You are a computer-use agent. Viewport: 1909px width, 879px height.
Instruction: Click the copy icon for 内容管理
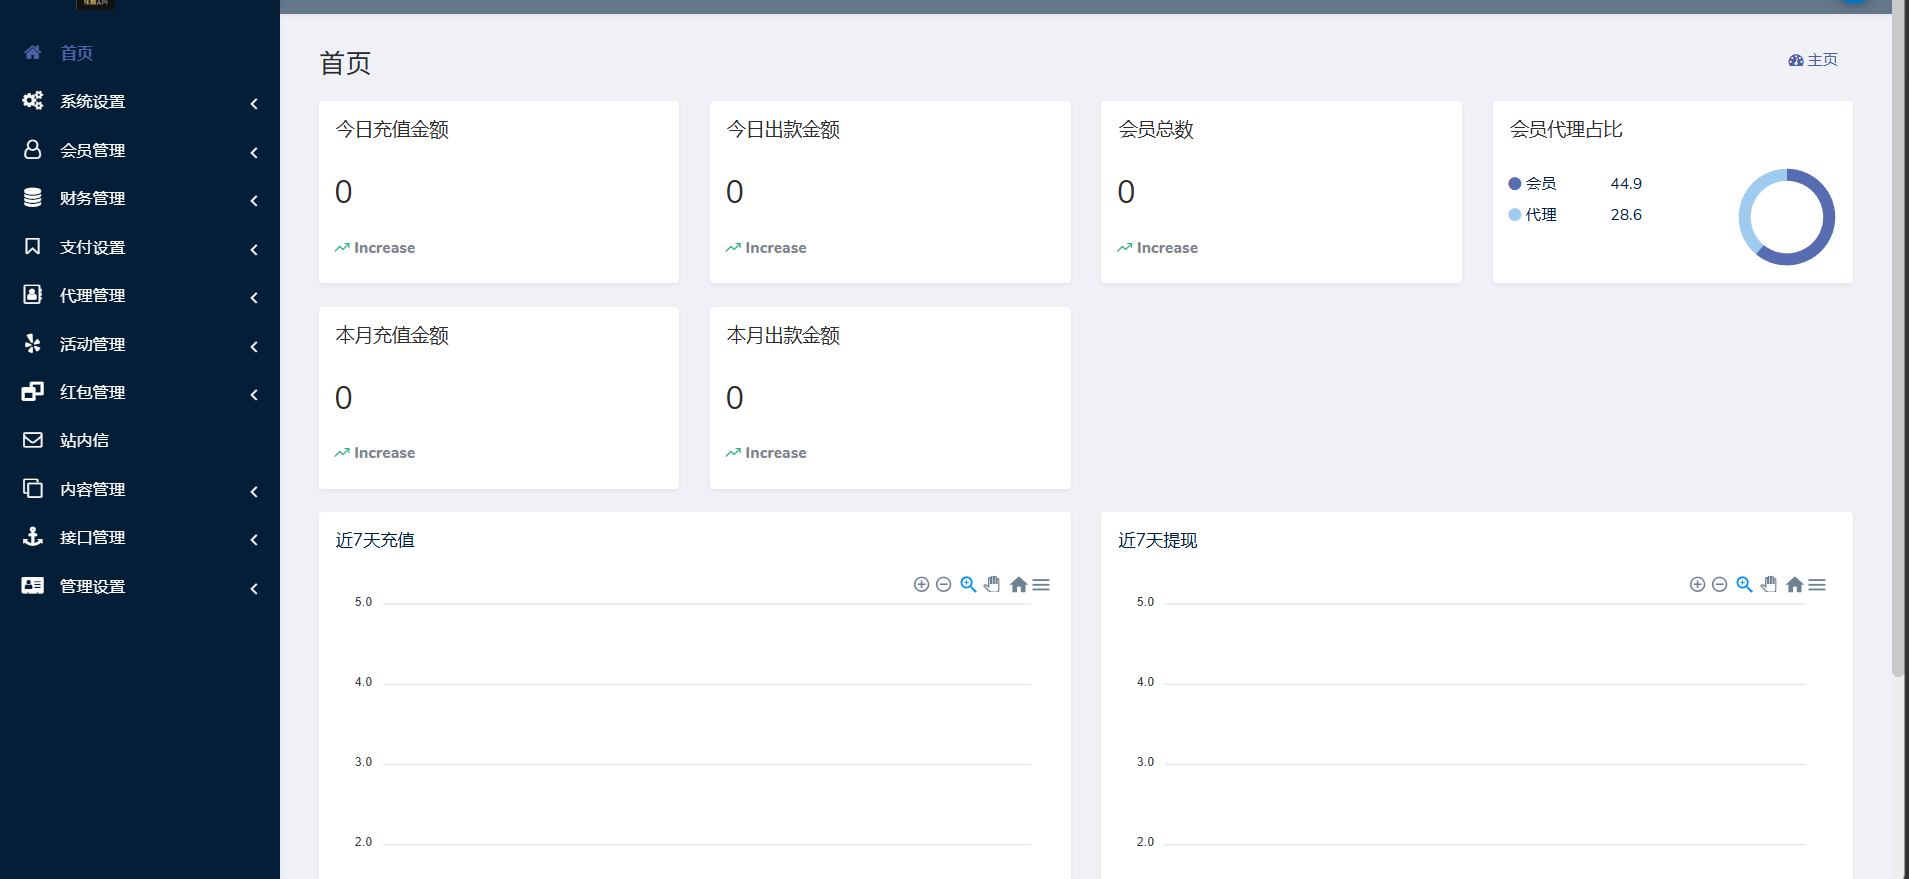coord(33,488)
